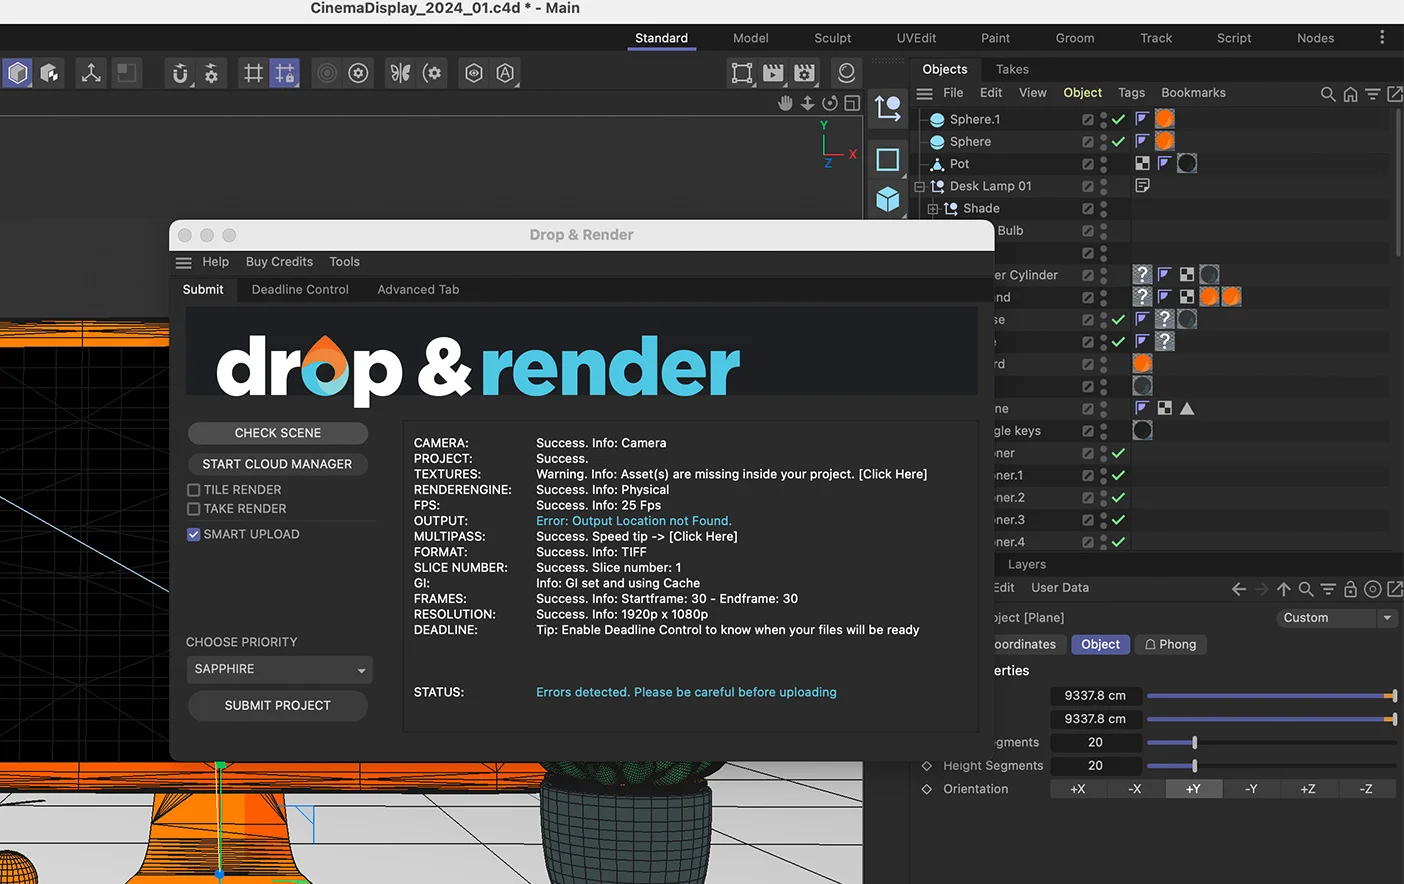Image resolution: width=1404 pixels, height=884 pixels.
Task: Click the cube primitive icon beside viewport
Action: (887, 199)
